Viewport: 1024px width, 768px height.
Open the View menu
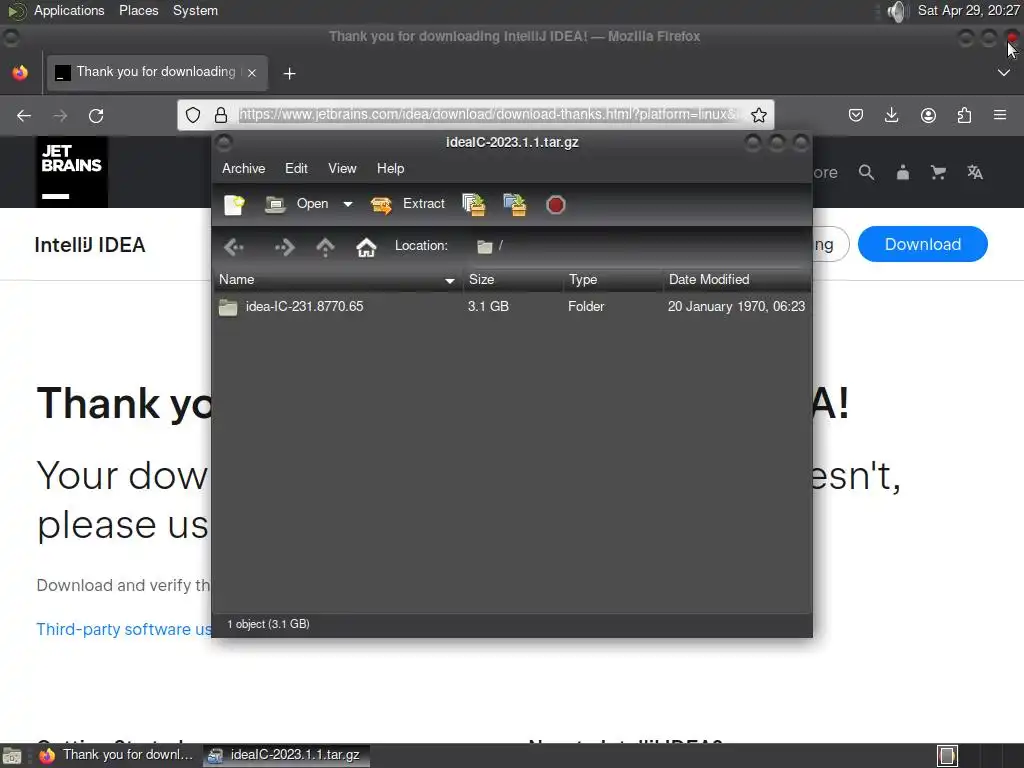(342, 168)
